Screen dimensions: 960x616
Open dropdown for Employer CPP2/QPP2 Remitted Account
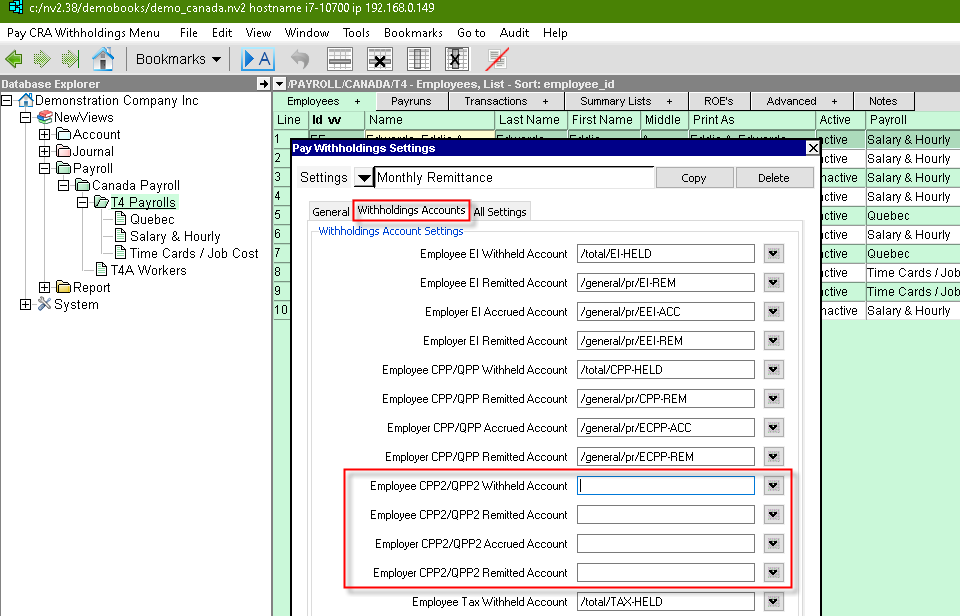(x=772, y=573)
